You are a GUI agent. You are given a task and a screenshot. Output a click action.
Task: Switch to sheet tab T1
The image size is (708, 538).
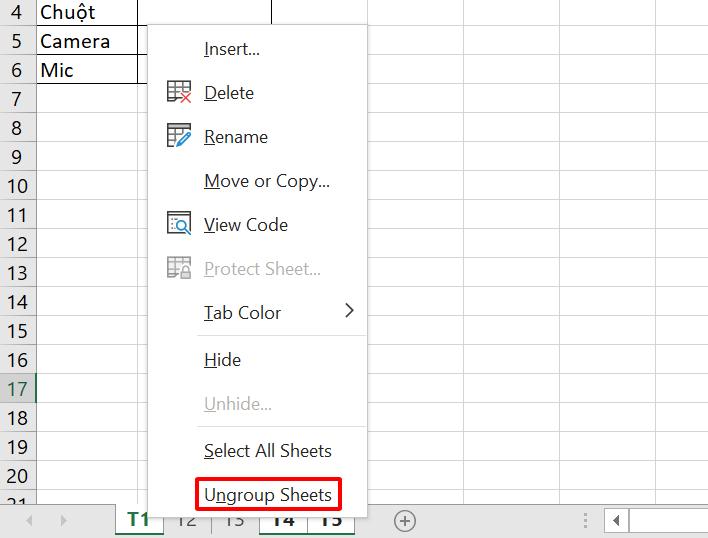coord(138,520)
